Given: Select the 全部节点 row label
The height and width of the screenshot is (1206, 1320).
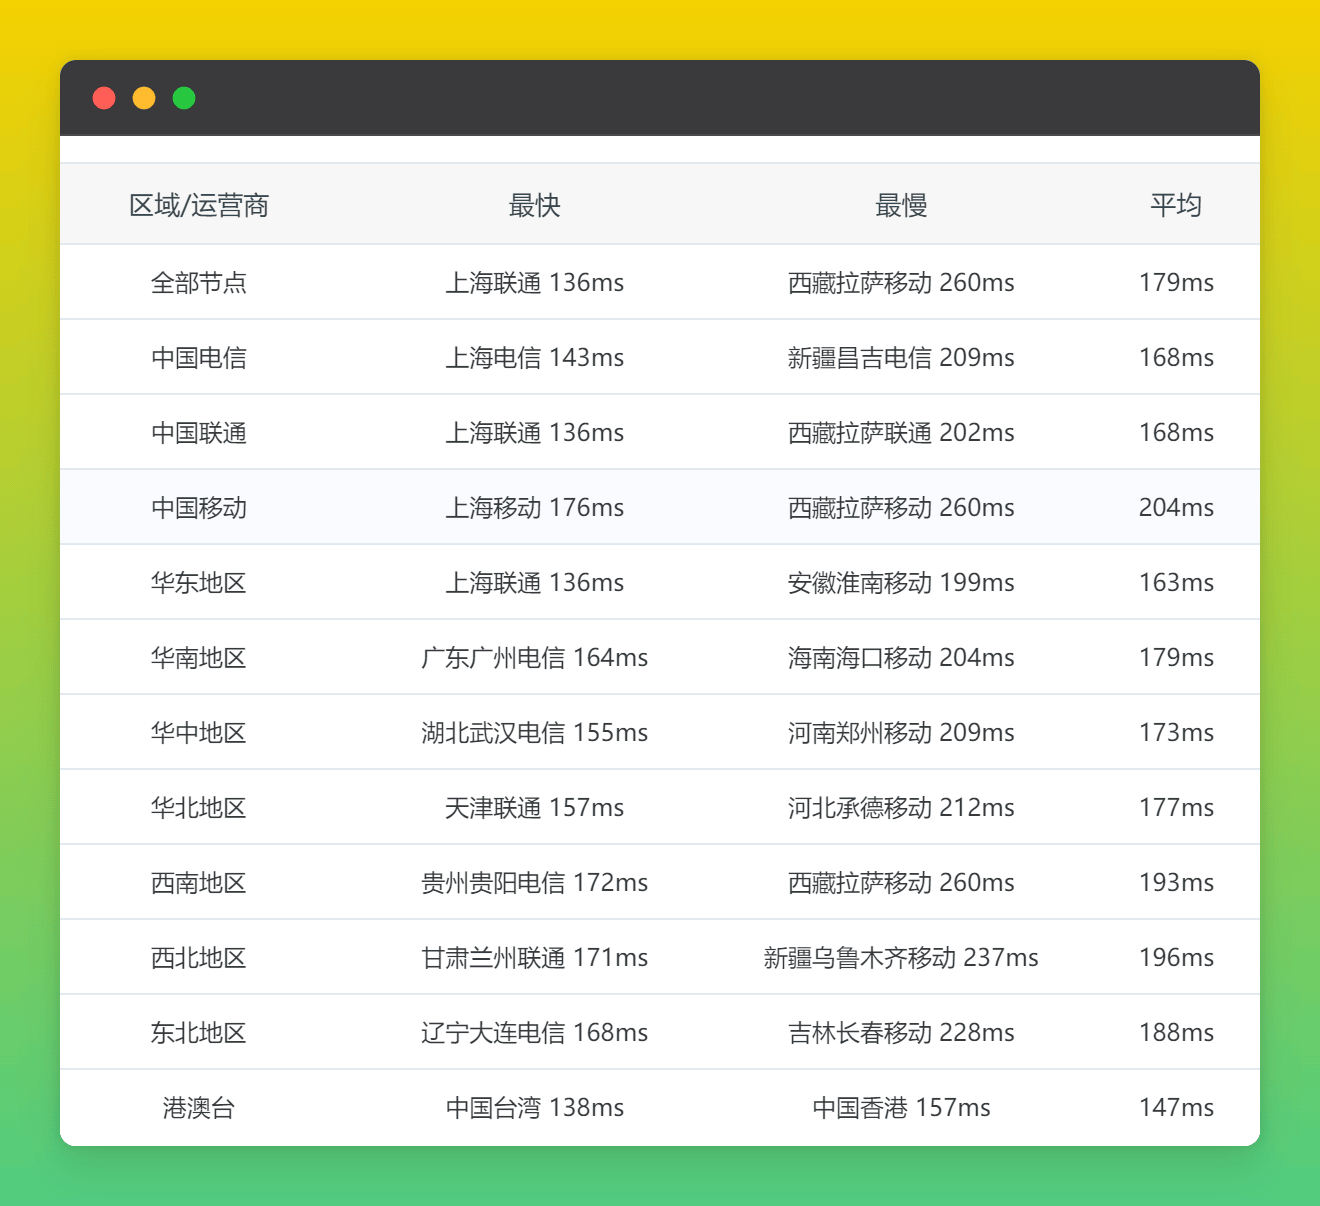Looking at the screenshot, I should [199, 283].
